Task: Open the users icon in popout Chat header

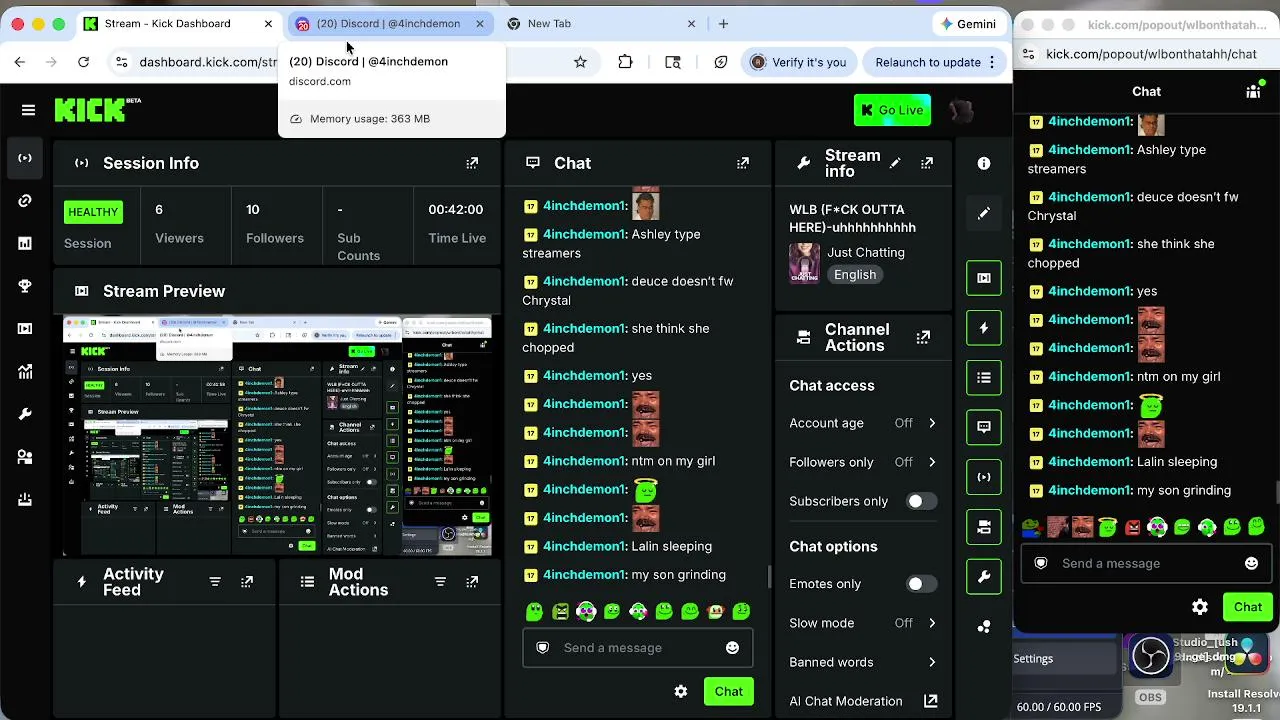Action: [x=1253, y=92]
